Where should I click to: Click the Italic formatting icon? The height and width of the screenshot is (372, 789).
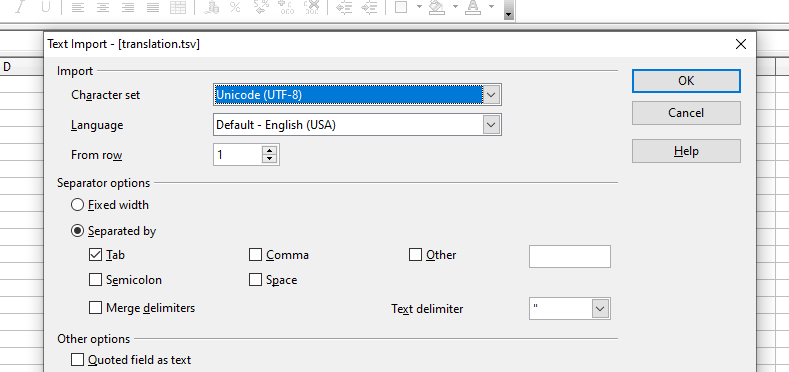tap(20, 7)
